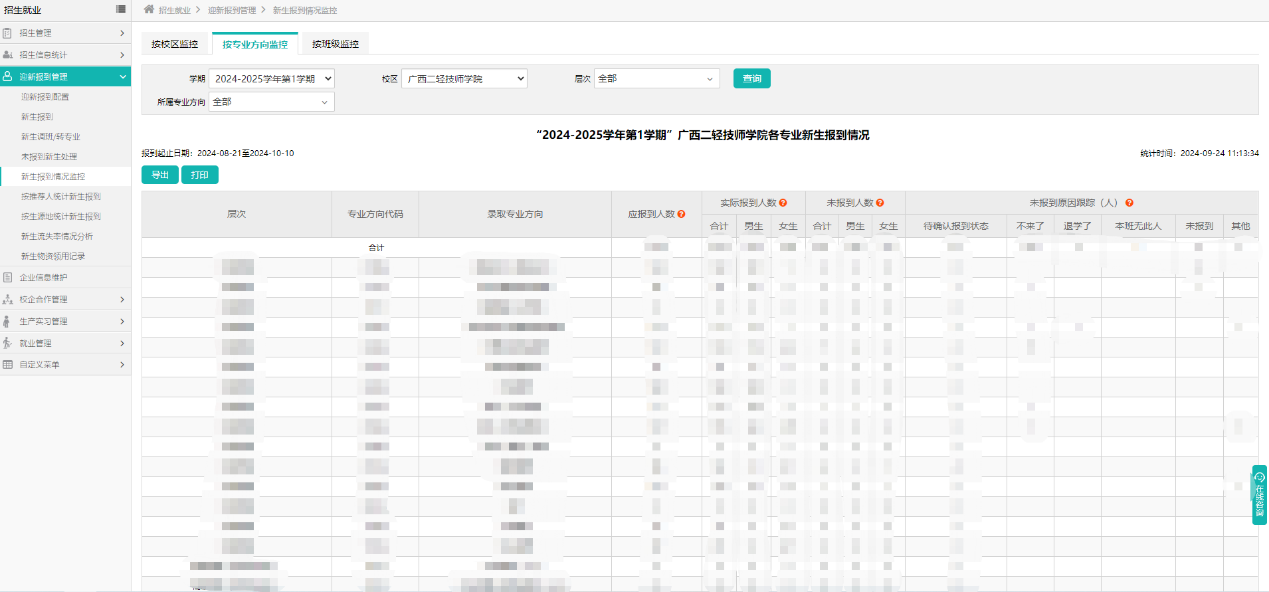Expand the 招生信息统计 menu
The image size is (1269, 592).
click(x=122, y=55)
